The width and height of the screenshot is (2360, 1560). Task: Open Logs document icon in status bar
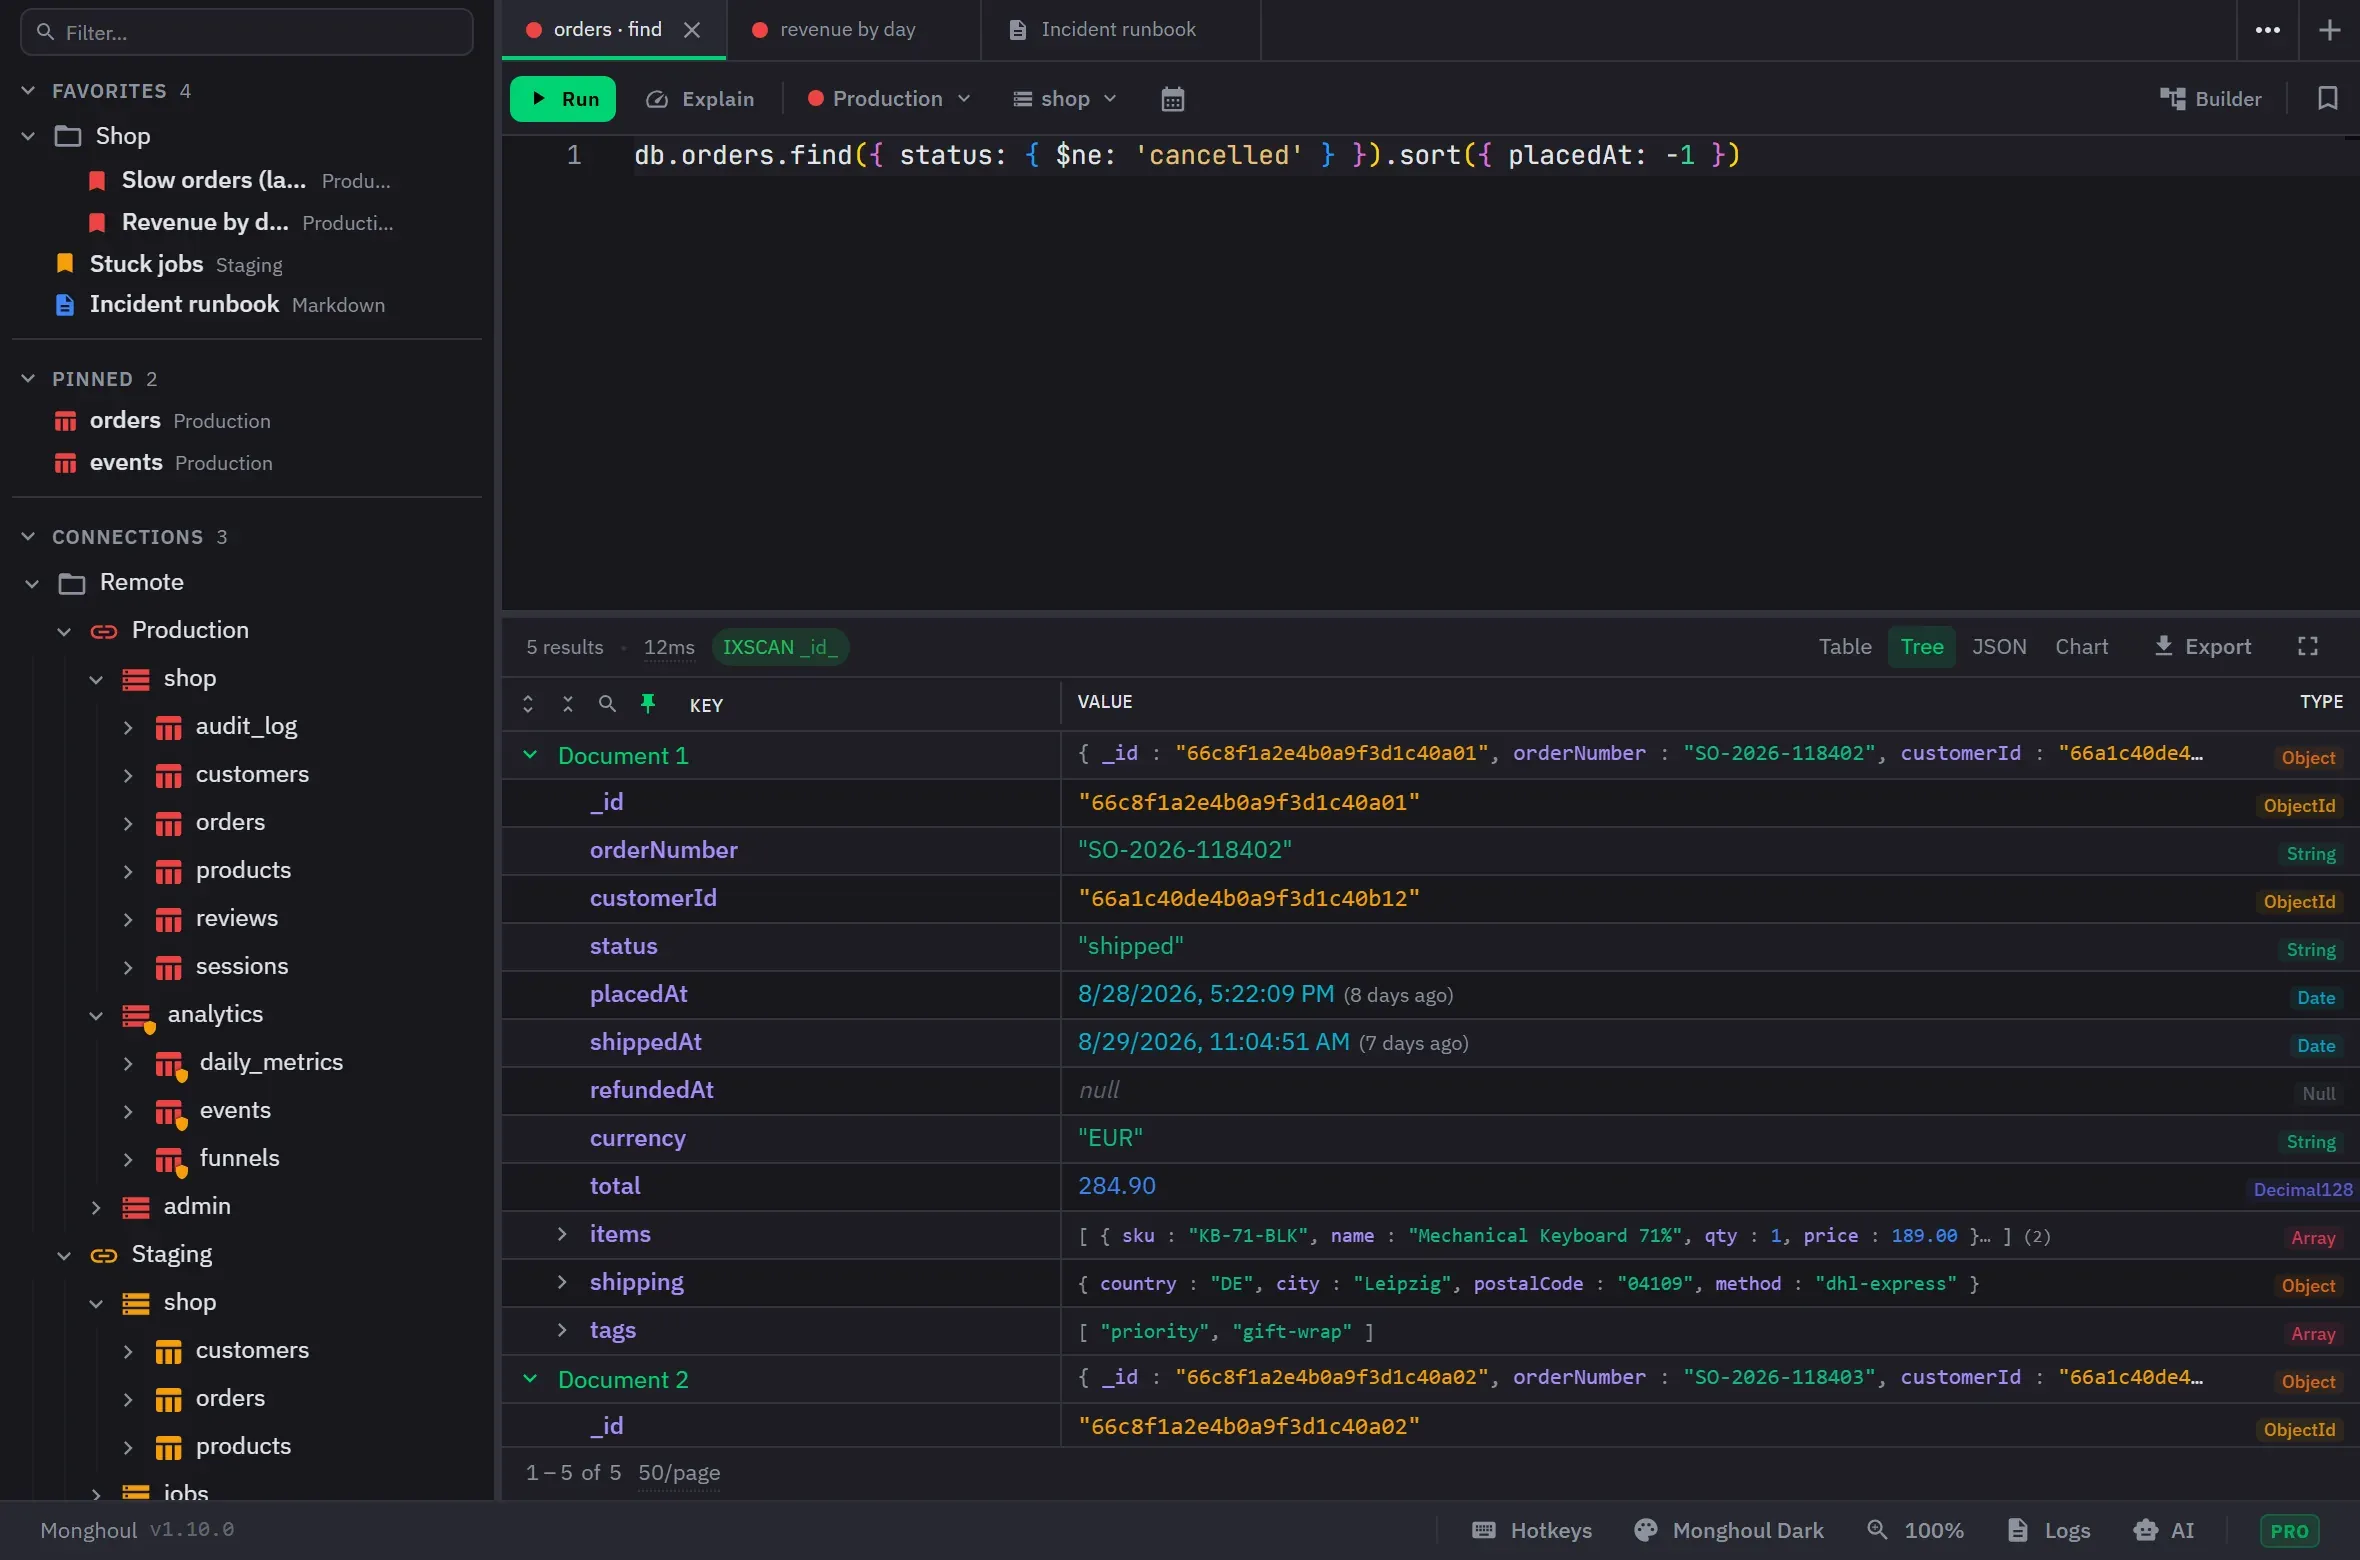click(x=2017, y=1530)
